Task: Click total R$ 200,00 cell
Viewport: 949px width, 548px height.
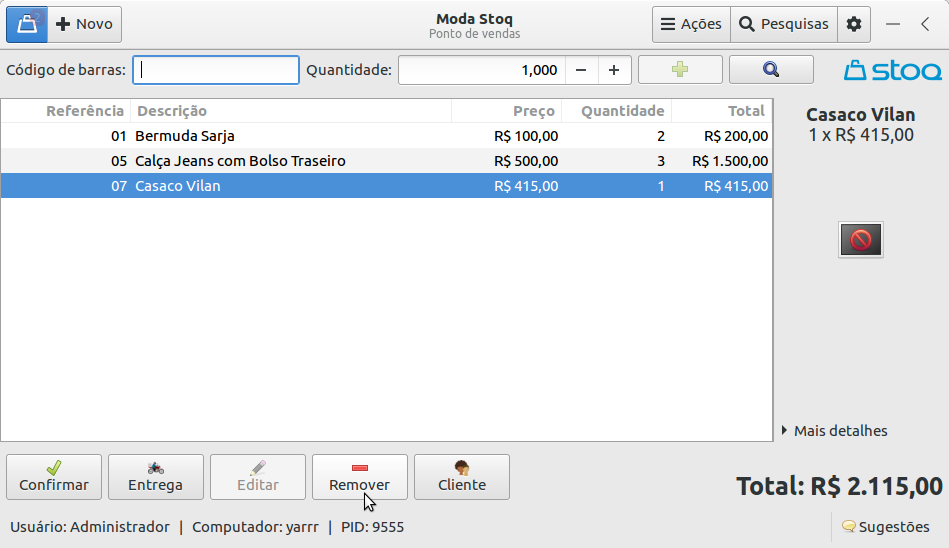Action: (x=736, y=136)
